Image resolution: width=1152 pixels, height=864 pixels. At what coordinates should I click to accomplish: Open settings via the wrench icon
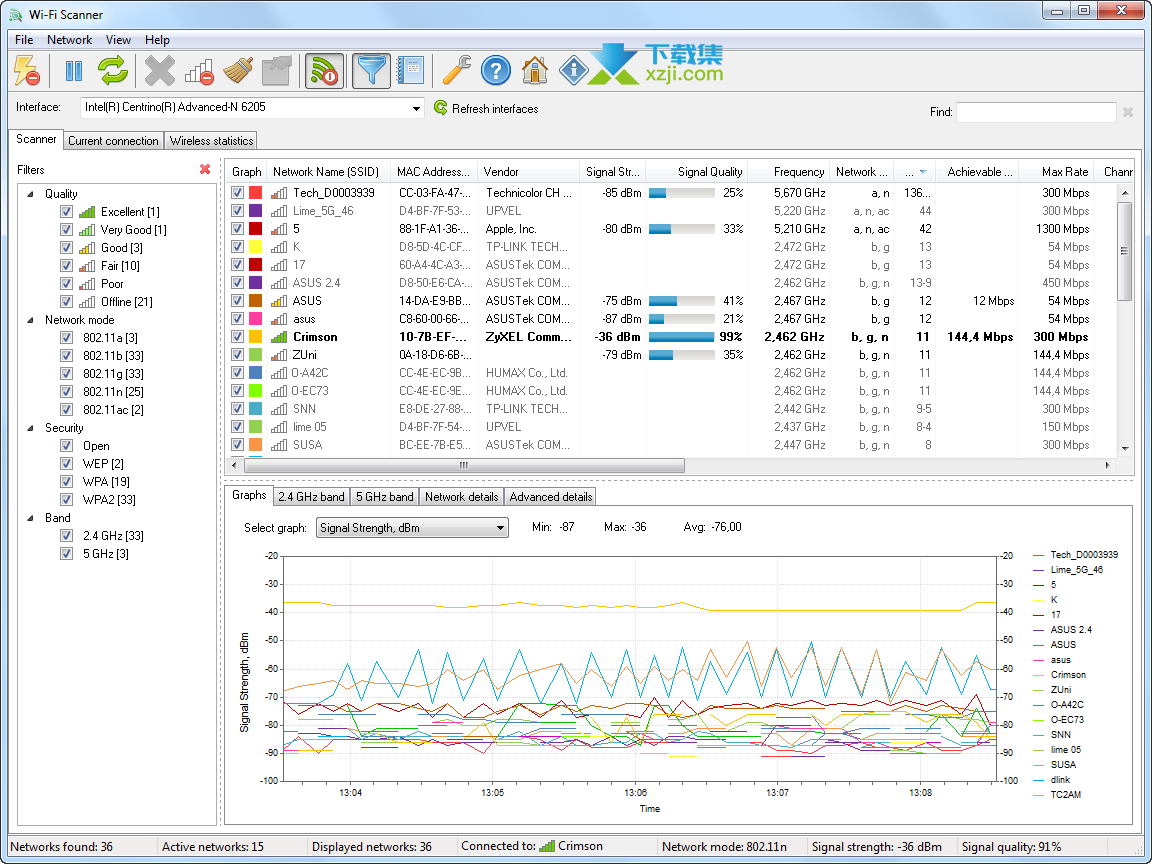coord(456,71)
